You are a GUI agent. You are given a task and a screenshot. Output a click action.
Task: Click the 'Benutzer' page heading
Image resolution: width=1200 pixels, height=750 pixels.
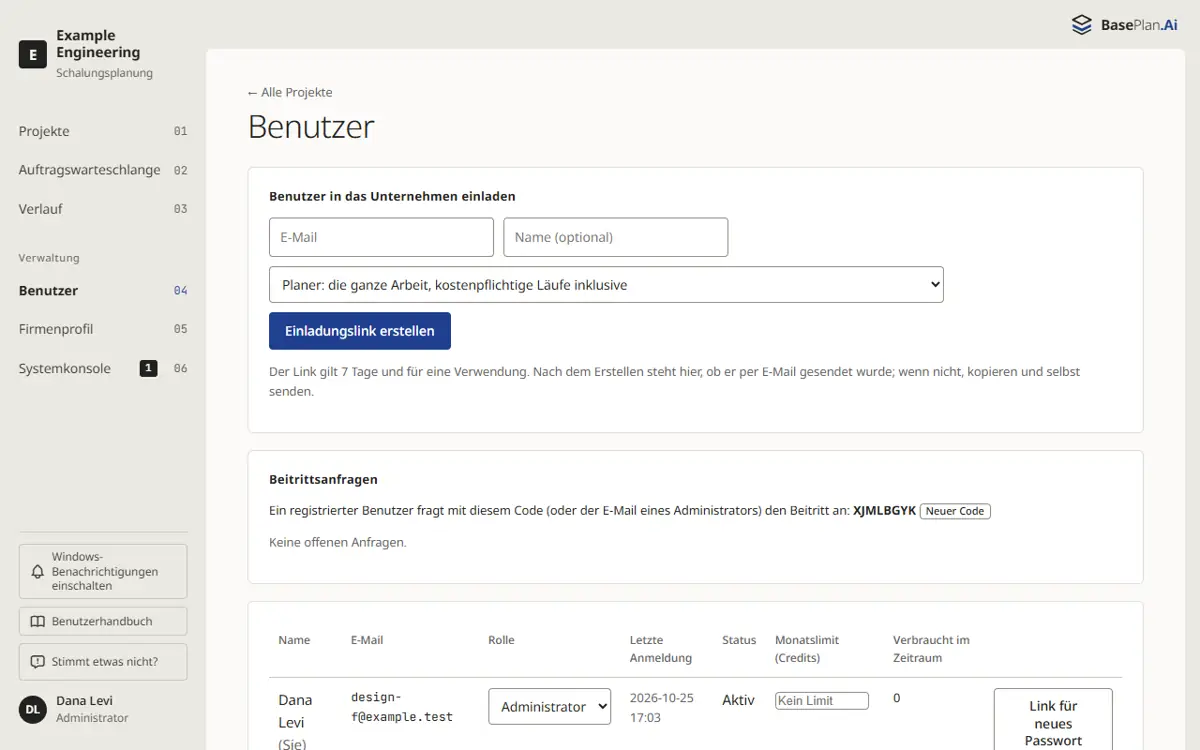pos(311,127)
